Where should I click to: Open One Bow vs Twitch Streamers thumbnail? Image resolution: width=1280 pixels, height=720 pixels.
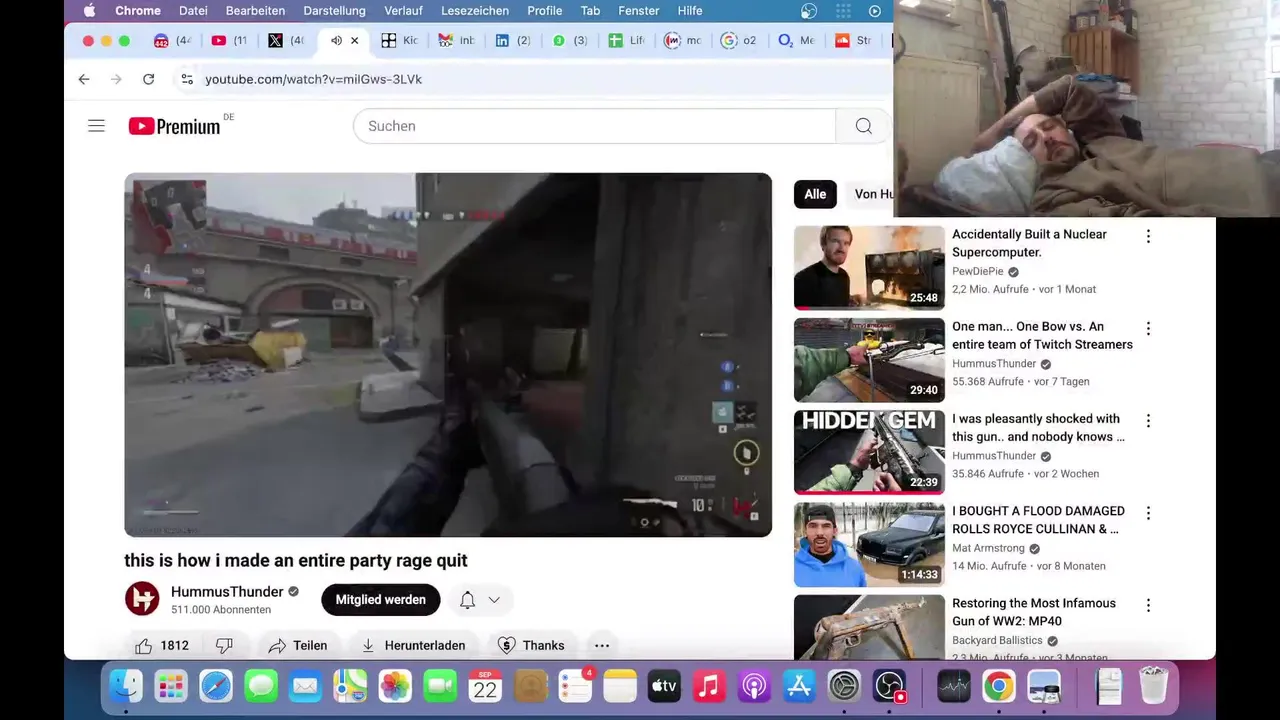[x=869, y=360]
